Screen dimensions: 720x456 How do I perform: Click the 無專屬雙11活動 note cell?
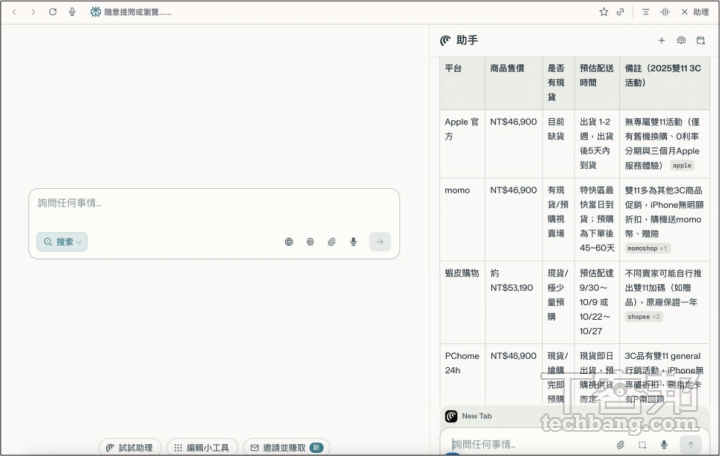(x=662, y=143)
